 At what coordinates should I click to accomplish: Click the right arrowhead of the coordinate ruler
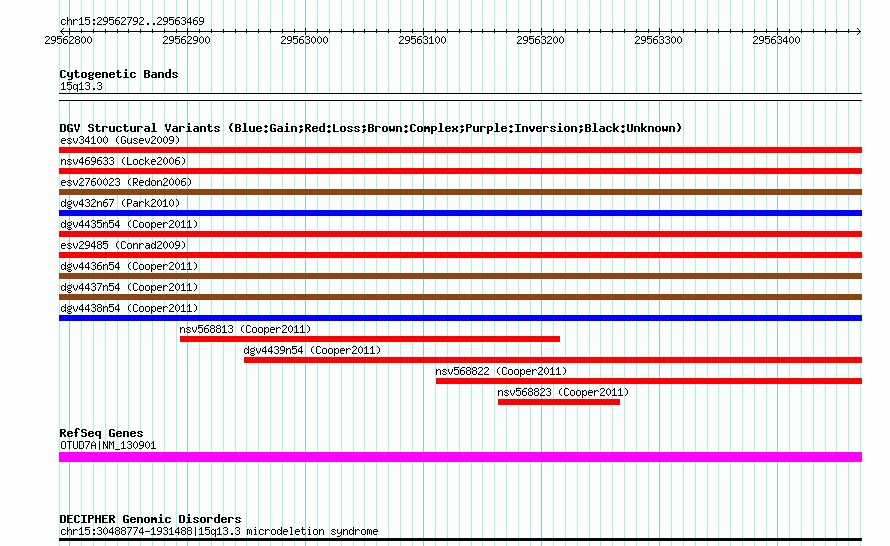point(859,31)
